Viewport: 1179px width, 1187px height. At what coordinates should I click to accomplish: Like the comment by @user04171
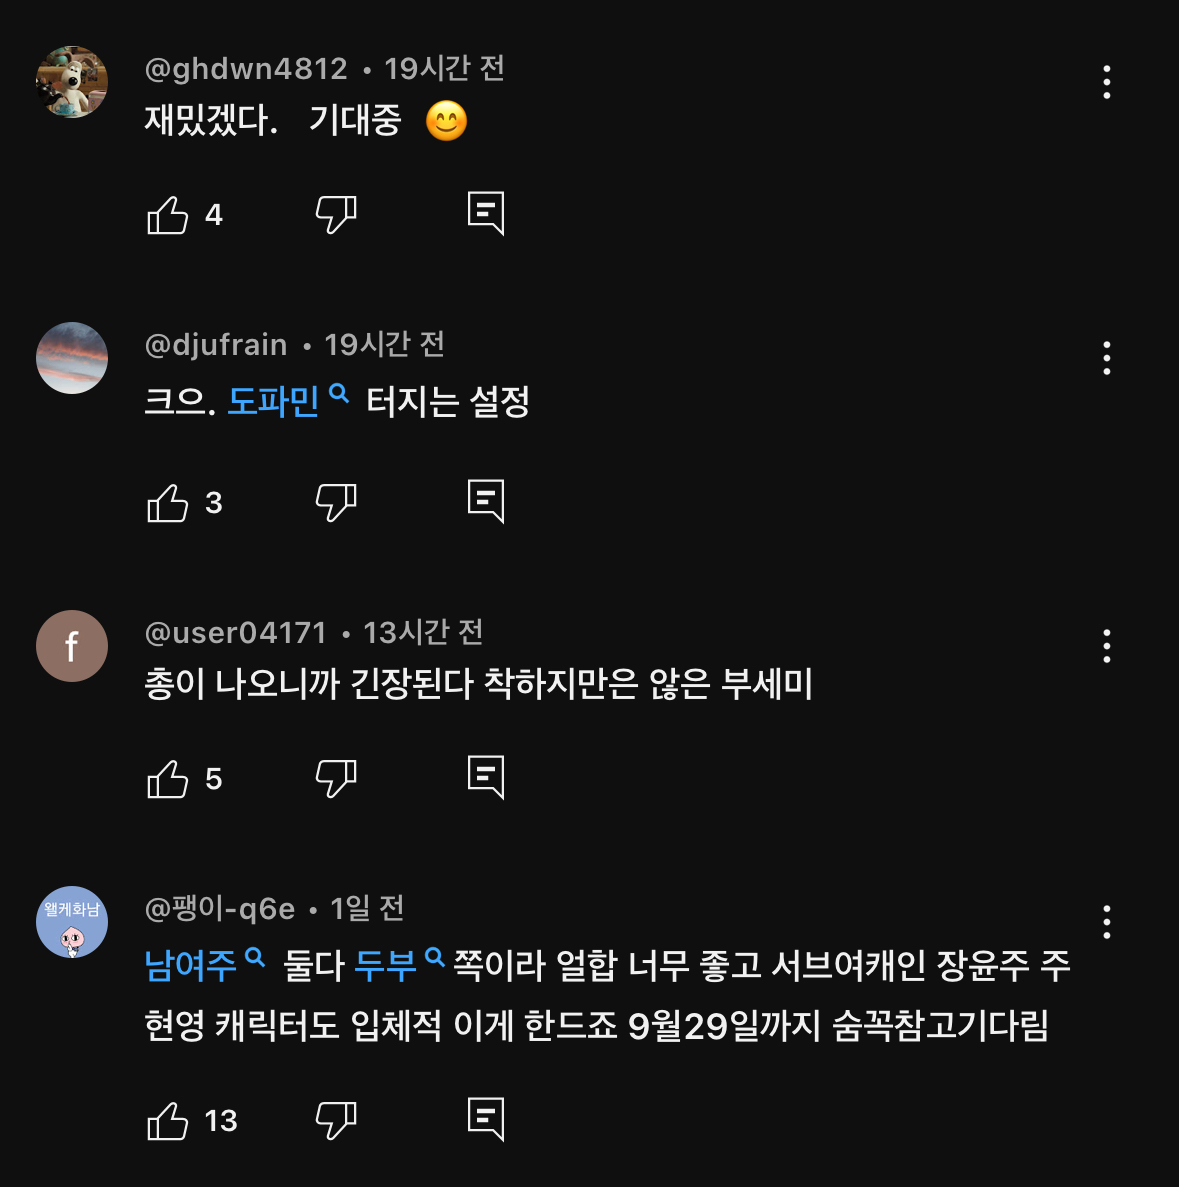tap(168, 779)
